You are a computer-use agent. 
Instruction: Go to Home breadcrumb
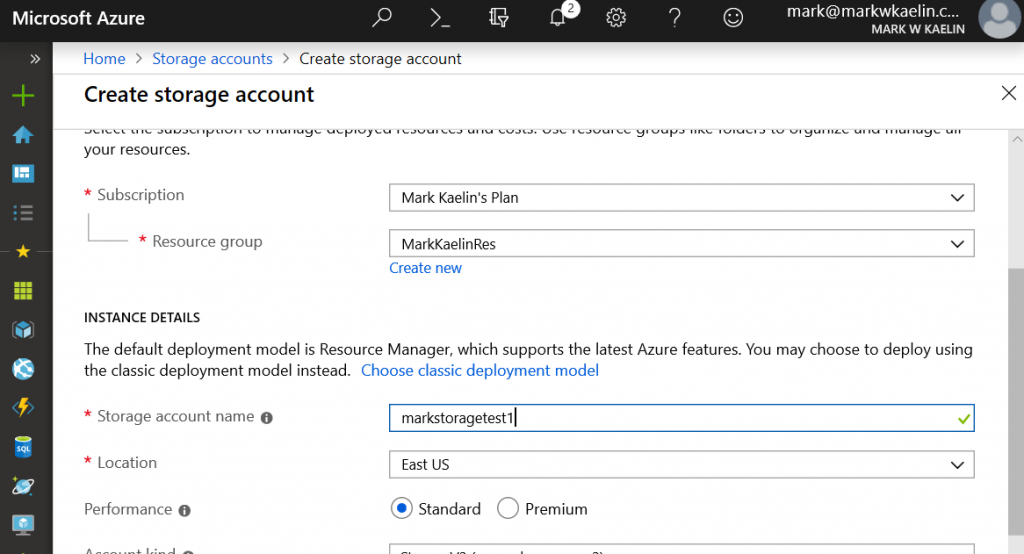pos(104,59)
